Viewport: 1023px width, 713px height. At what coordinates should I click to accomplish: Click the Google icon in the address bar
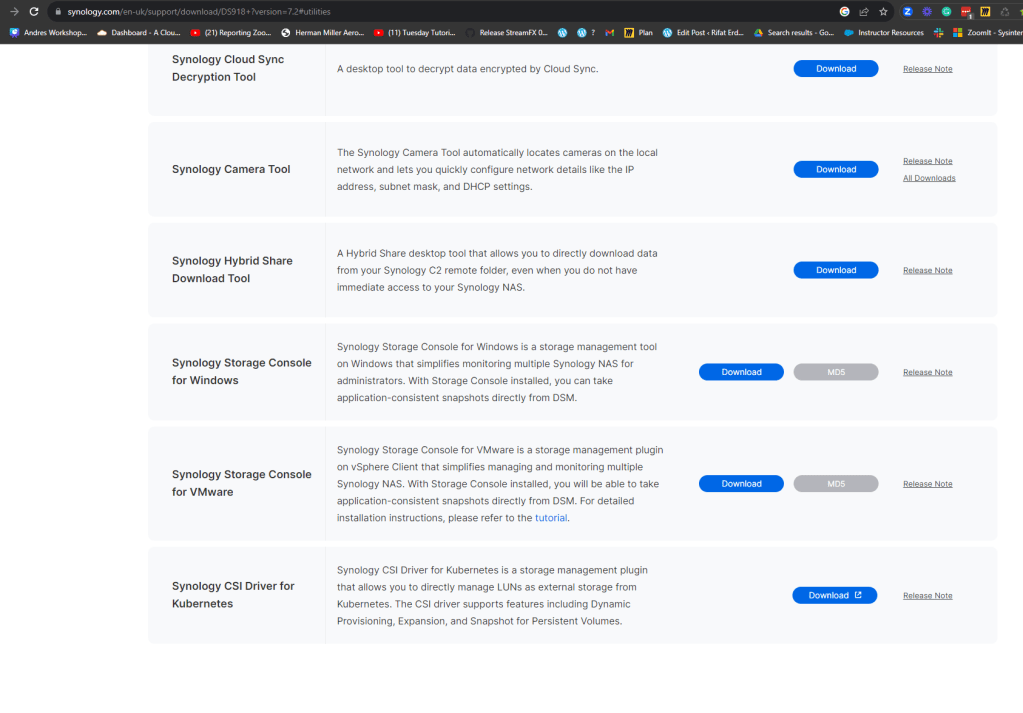pyautogui.click(x=844, y=12)
